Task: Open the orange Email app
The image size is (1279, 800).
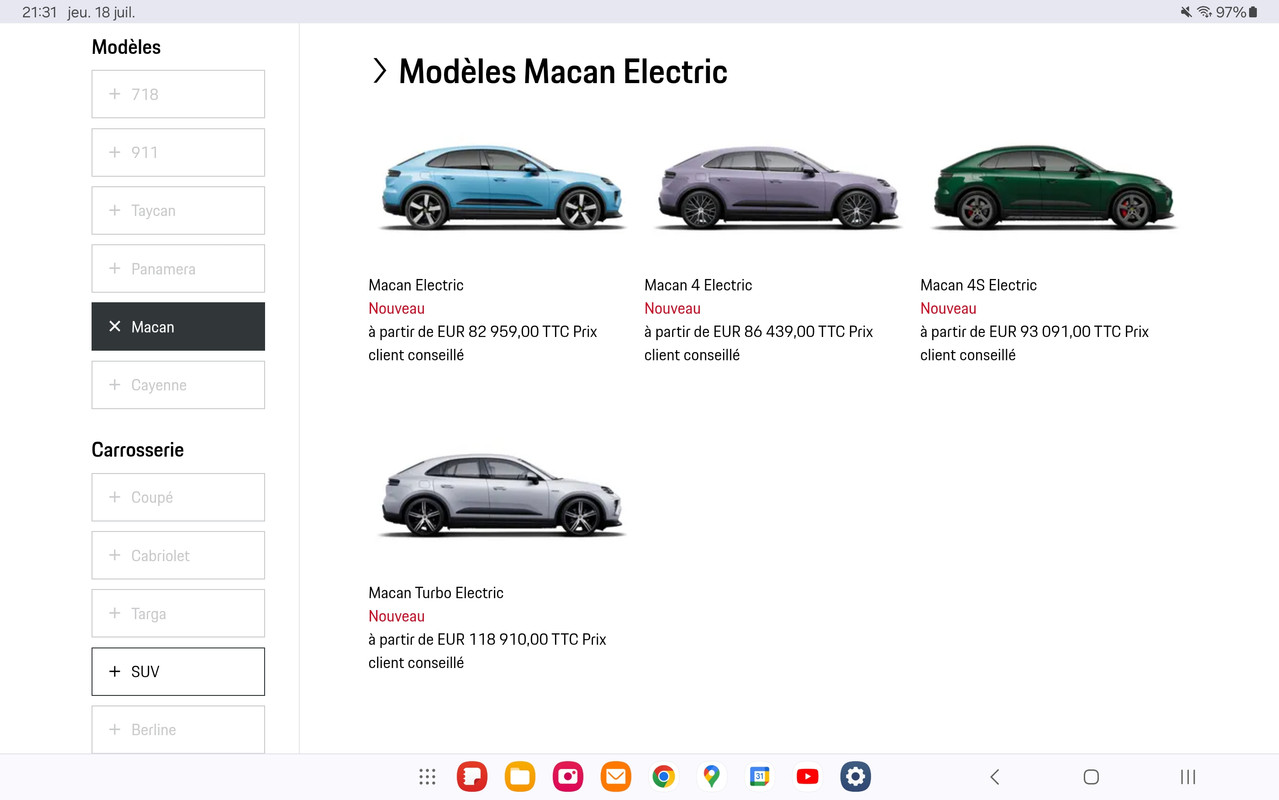Action: point(616,777)
